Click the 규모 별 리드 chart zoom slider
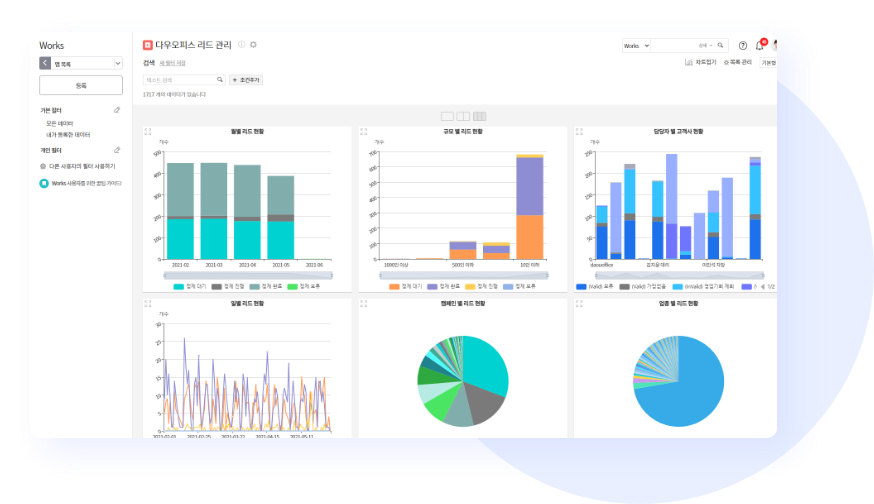Image resolution: width=874 pixels, height=504 pixels. 464,275
